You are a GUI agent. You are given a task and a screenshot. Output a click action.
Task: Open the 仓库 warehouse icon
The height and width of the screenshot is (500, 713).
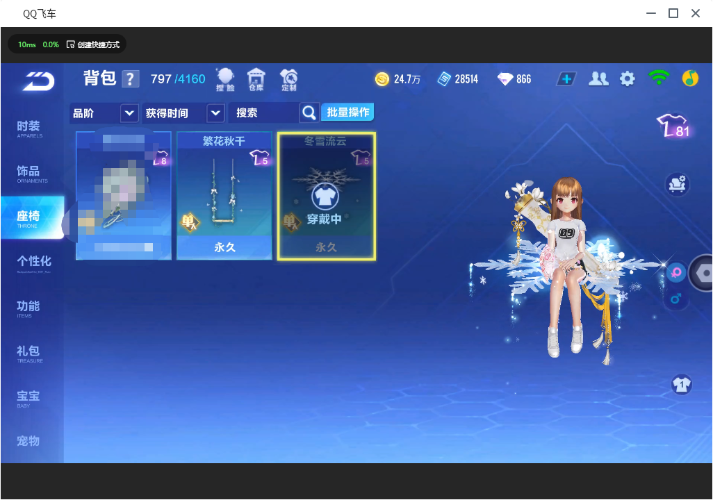coord(256,80)
